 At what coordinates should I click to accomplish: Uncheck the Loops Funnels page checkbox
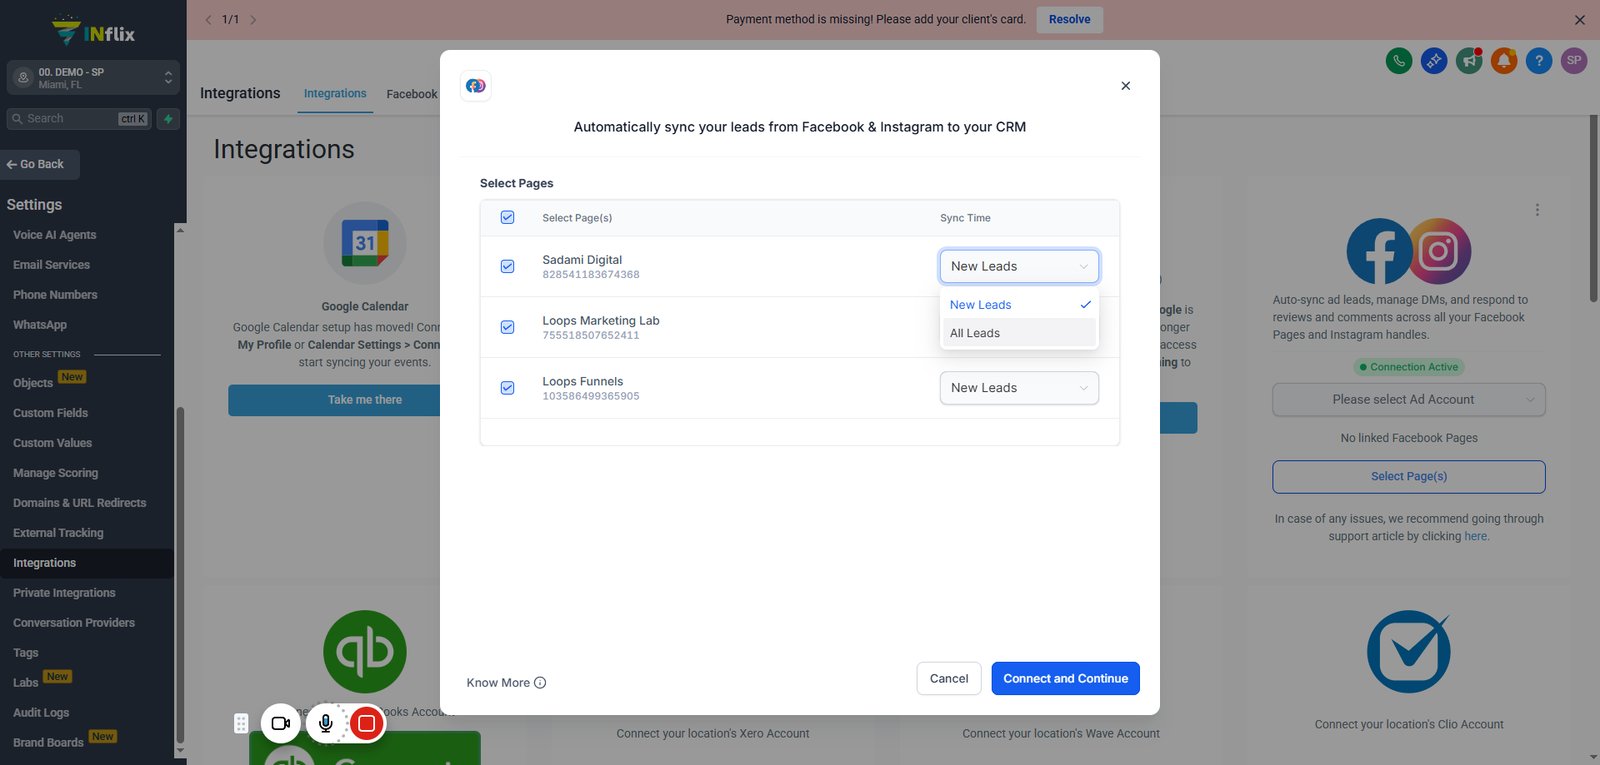pyautogui.click(x=508, y=388)
